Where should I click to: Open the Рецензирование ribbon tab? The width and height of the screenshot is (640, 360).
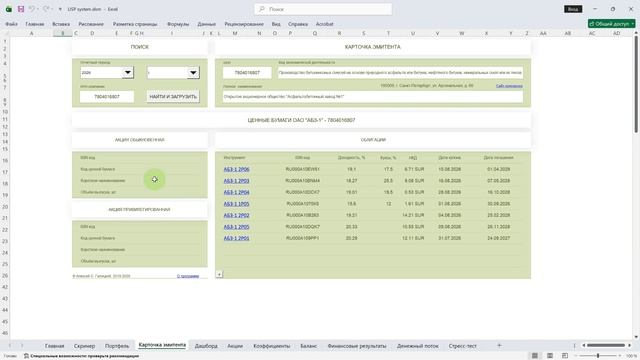click(x=244, y=24)
